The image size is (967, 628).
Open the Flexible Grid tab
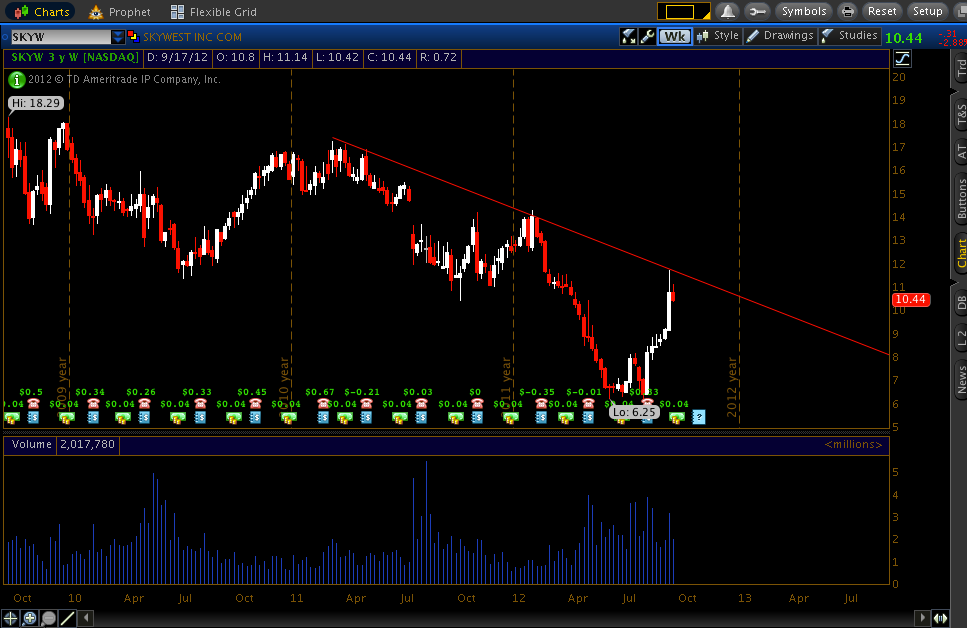coord(213,12)
